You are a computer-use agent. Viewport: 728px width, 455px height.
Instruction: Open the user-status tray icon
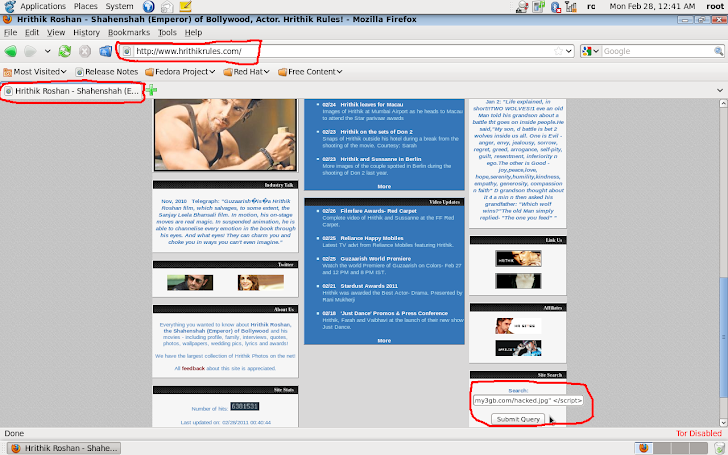pos(522,6)
